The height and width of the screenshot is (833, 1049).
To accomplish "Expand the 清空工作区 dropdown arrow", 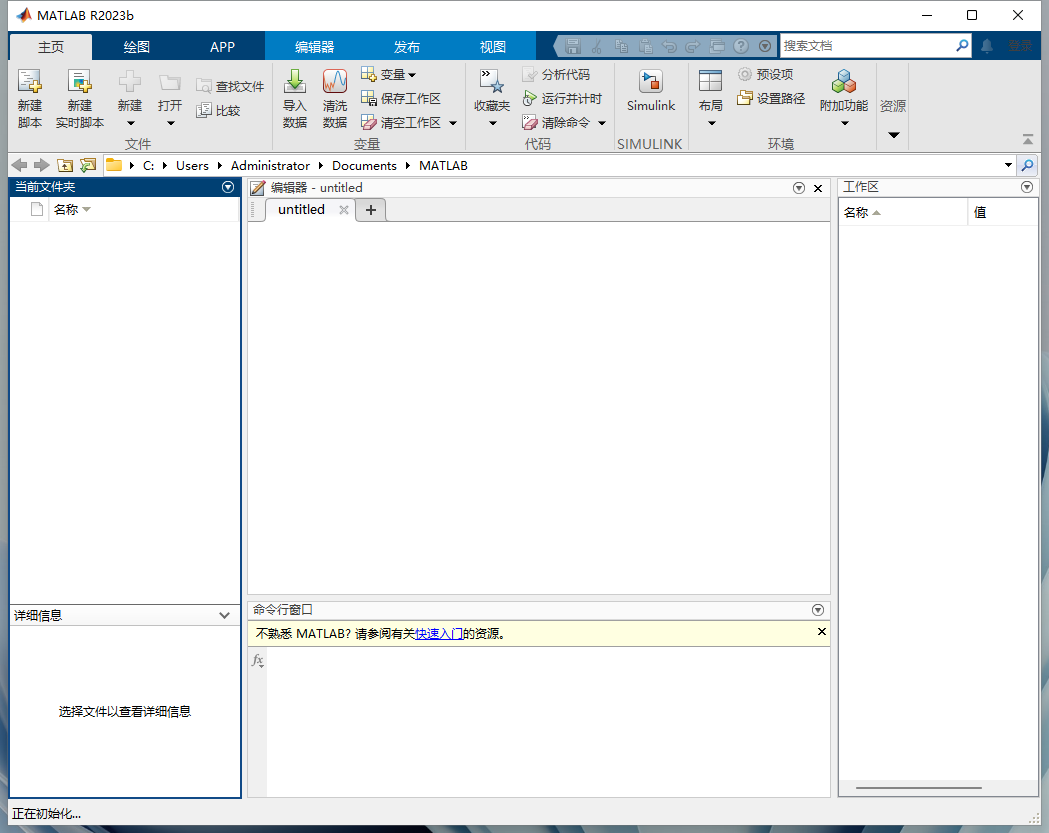I will 453,123.
